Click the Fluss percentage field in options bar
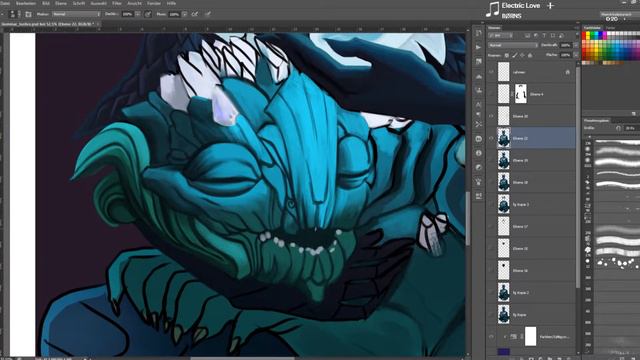The width and height of the screenshot is (640, 360). coord(174,14)
